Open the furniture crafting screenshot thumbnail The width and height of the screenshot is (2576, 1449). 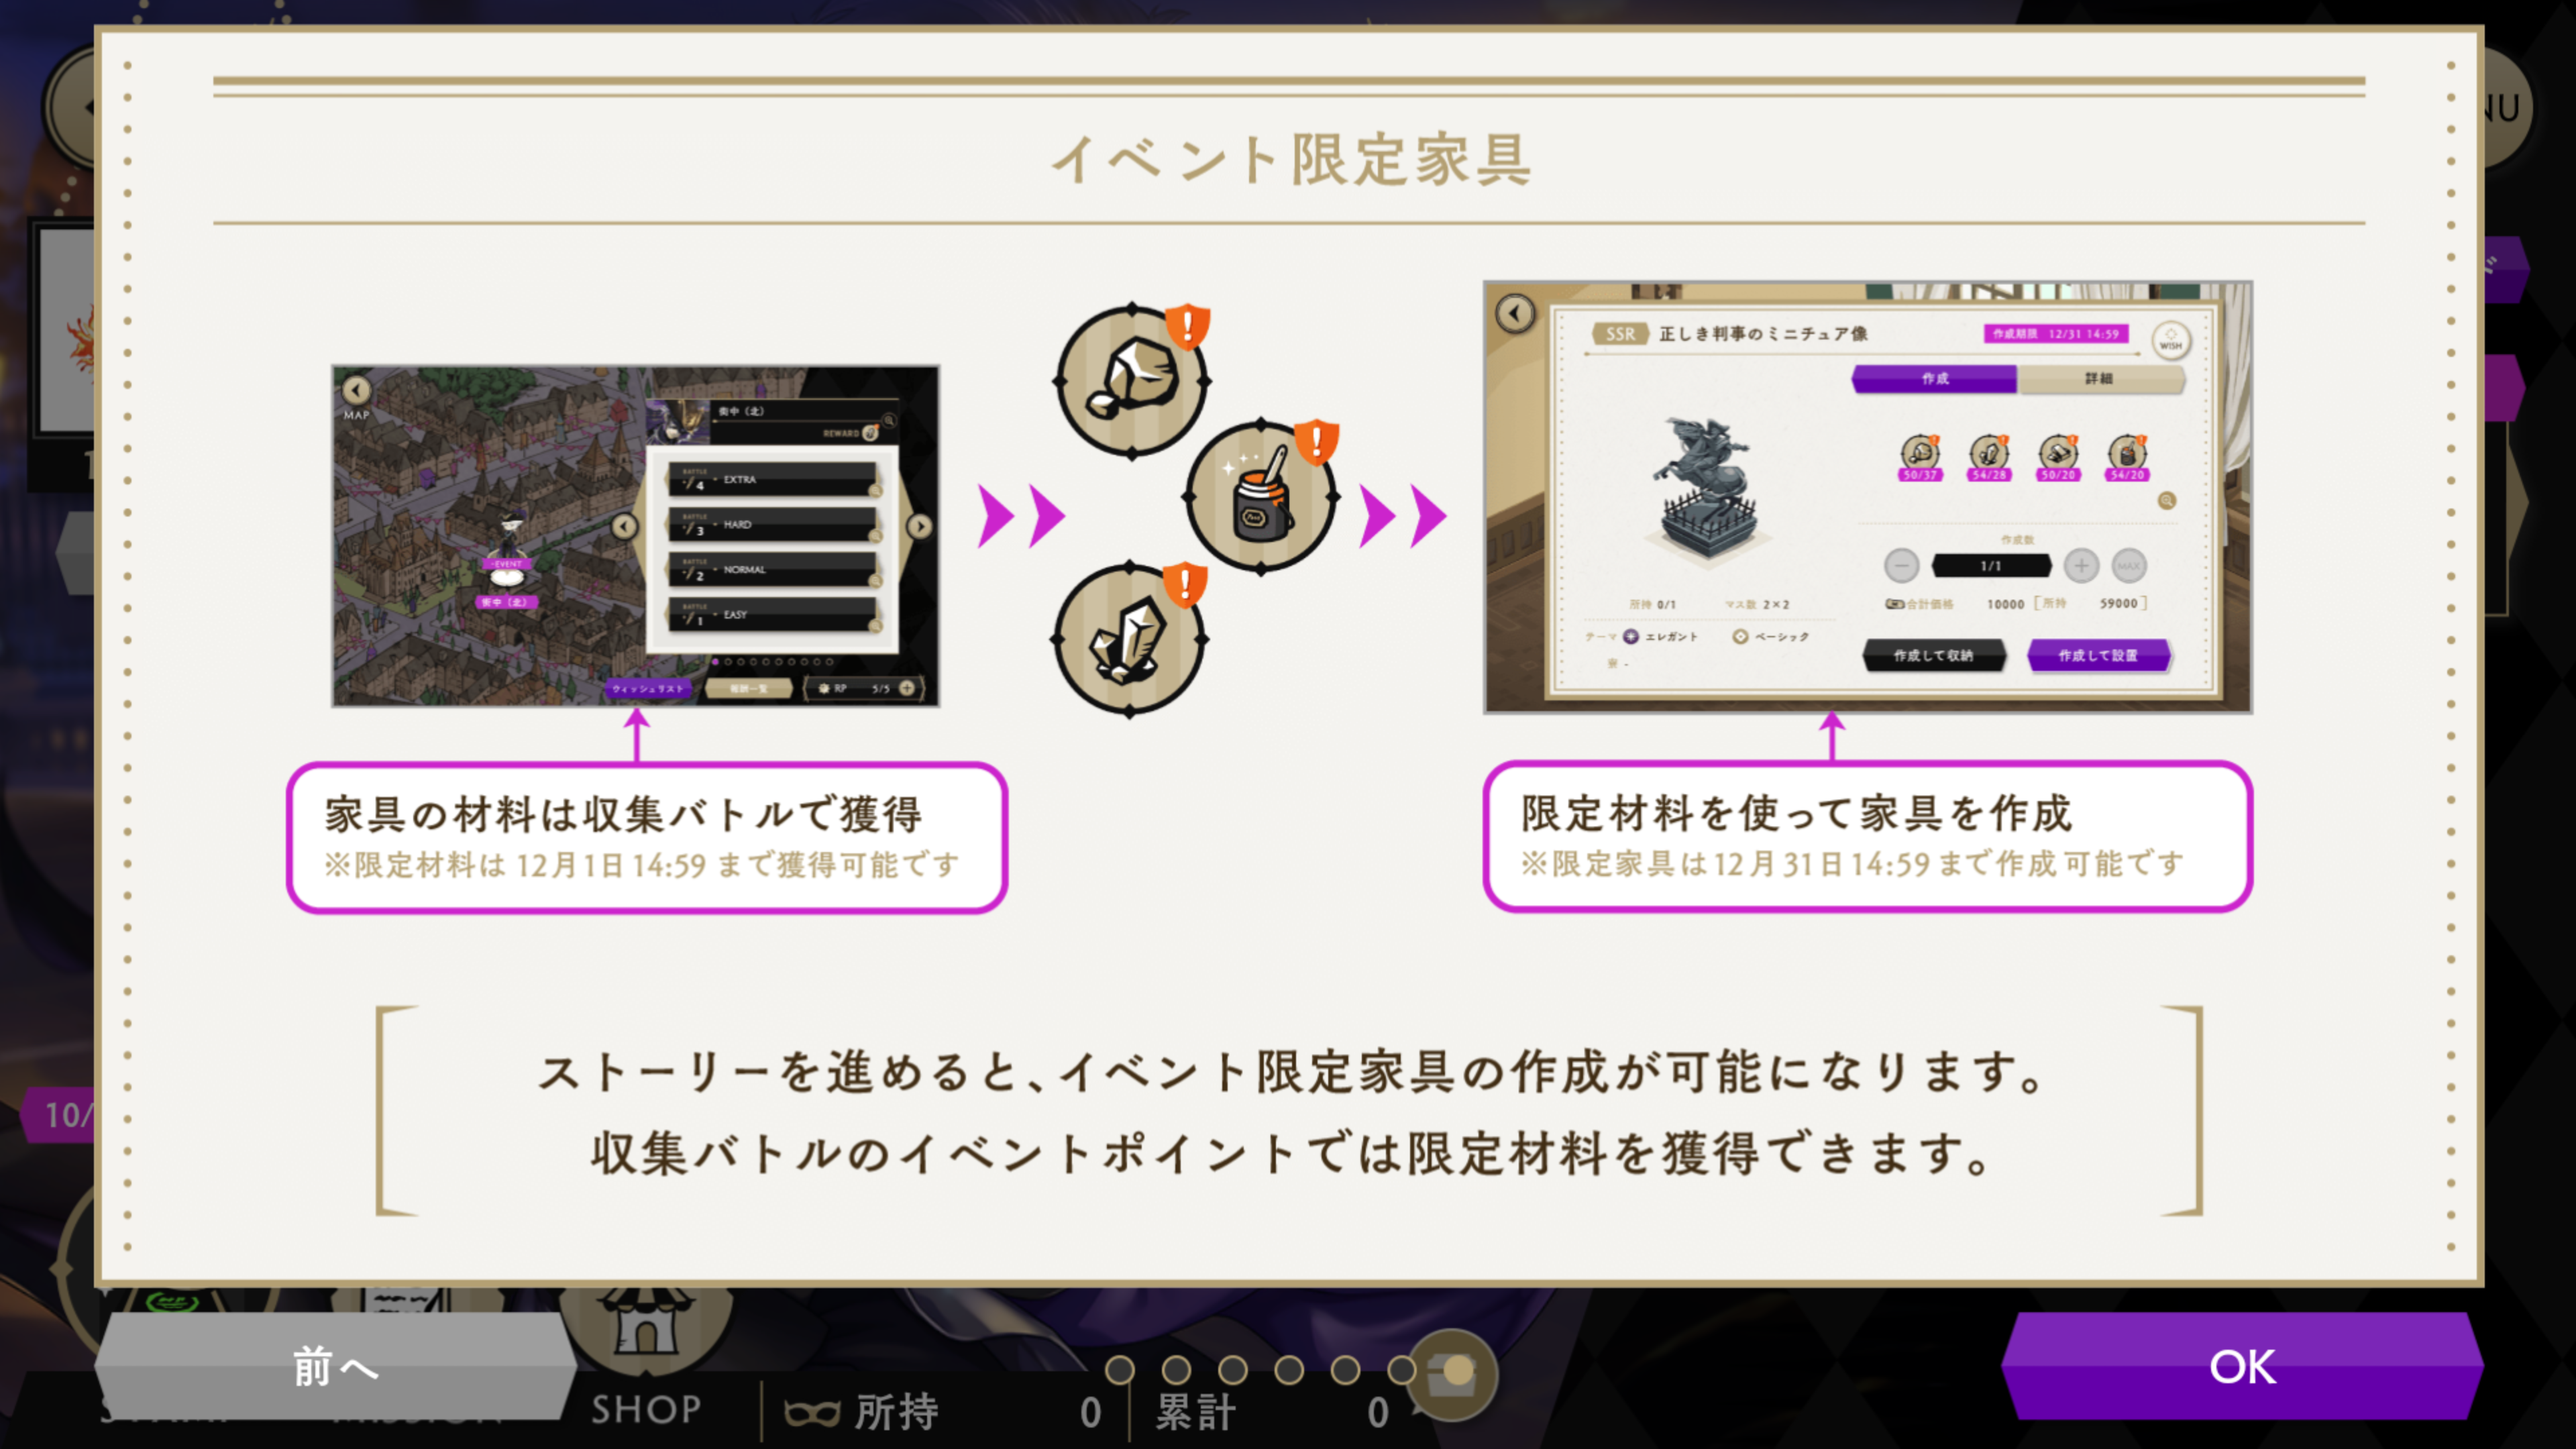1868,497
